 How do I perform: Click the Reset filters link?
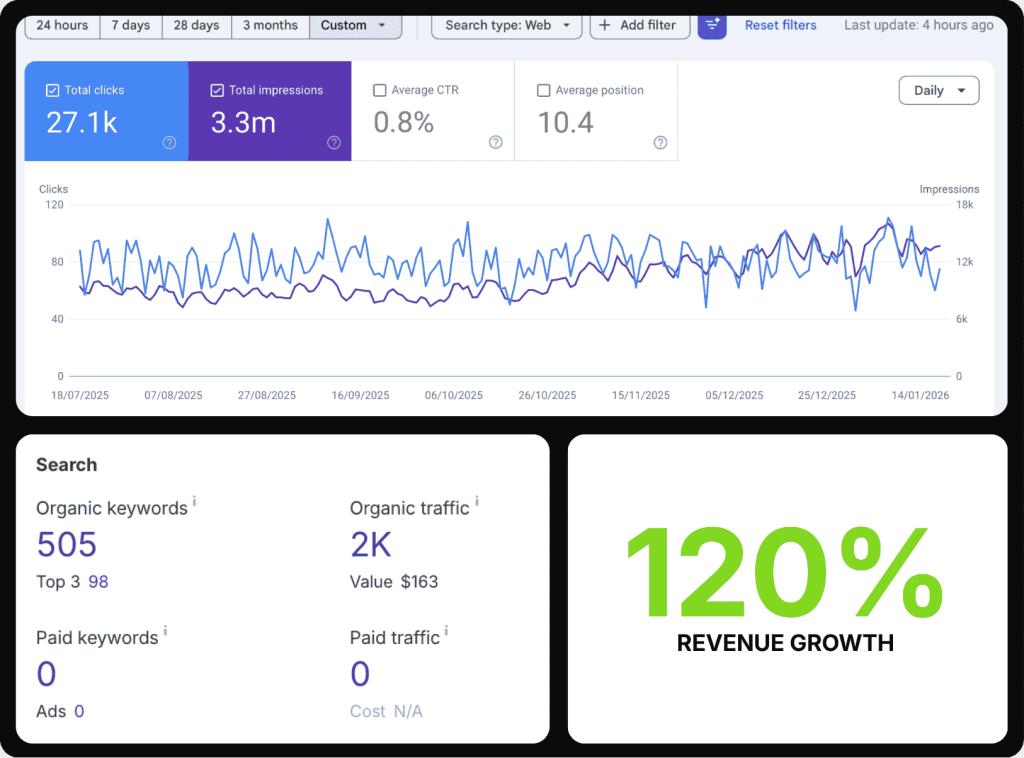point(780,25)
